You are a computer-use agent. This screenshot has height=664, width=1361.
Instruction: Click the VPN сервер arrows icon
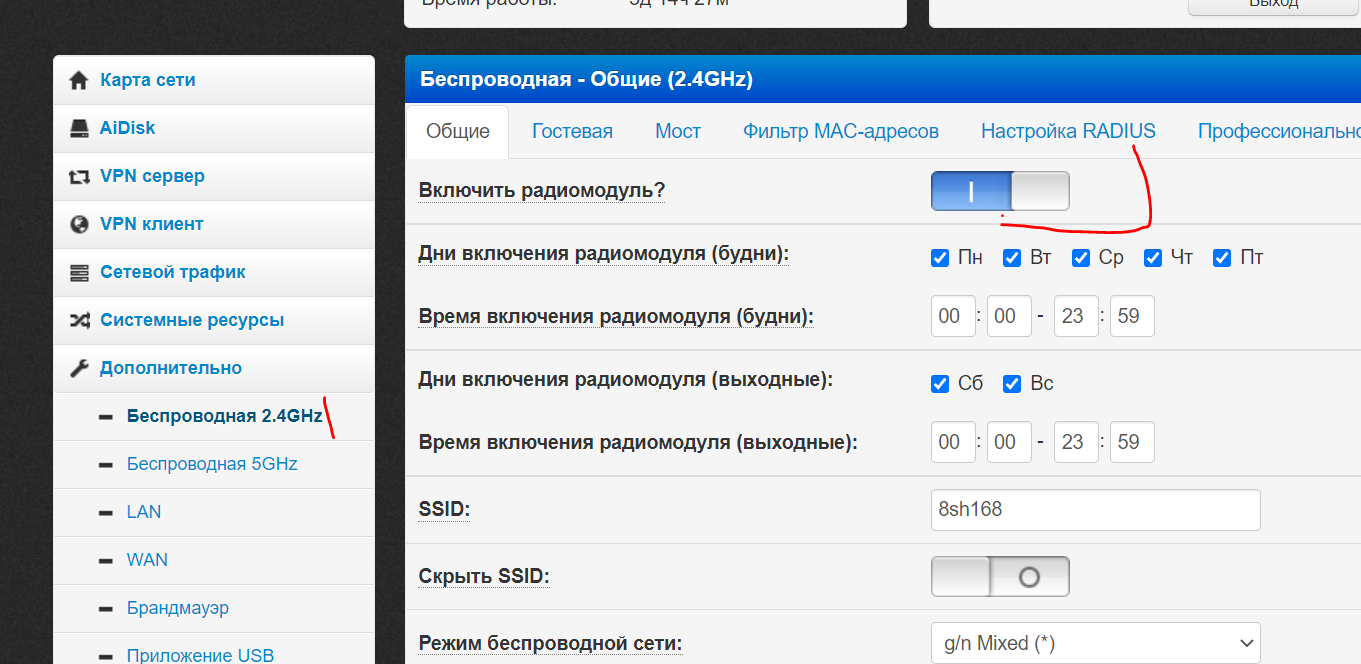[x=79, y=177]
